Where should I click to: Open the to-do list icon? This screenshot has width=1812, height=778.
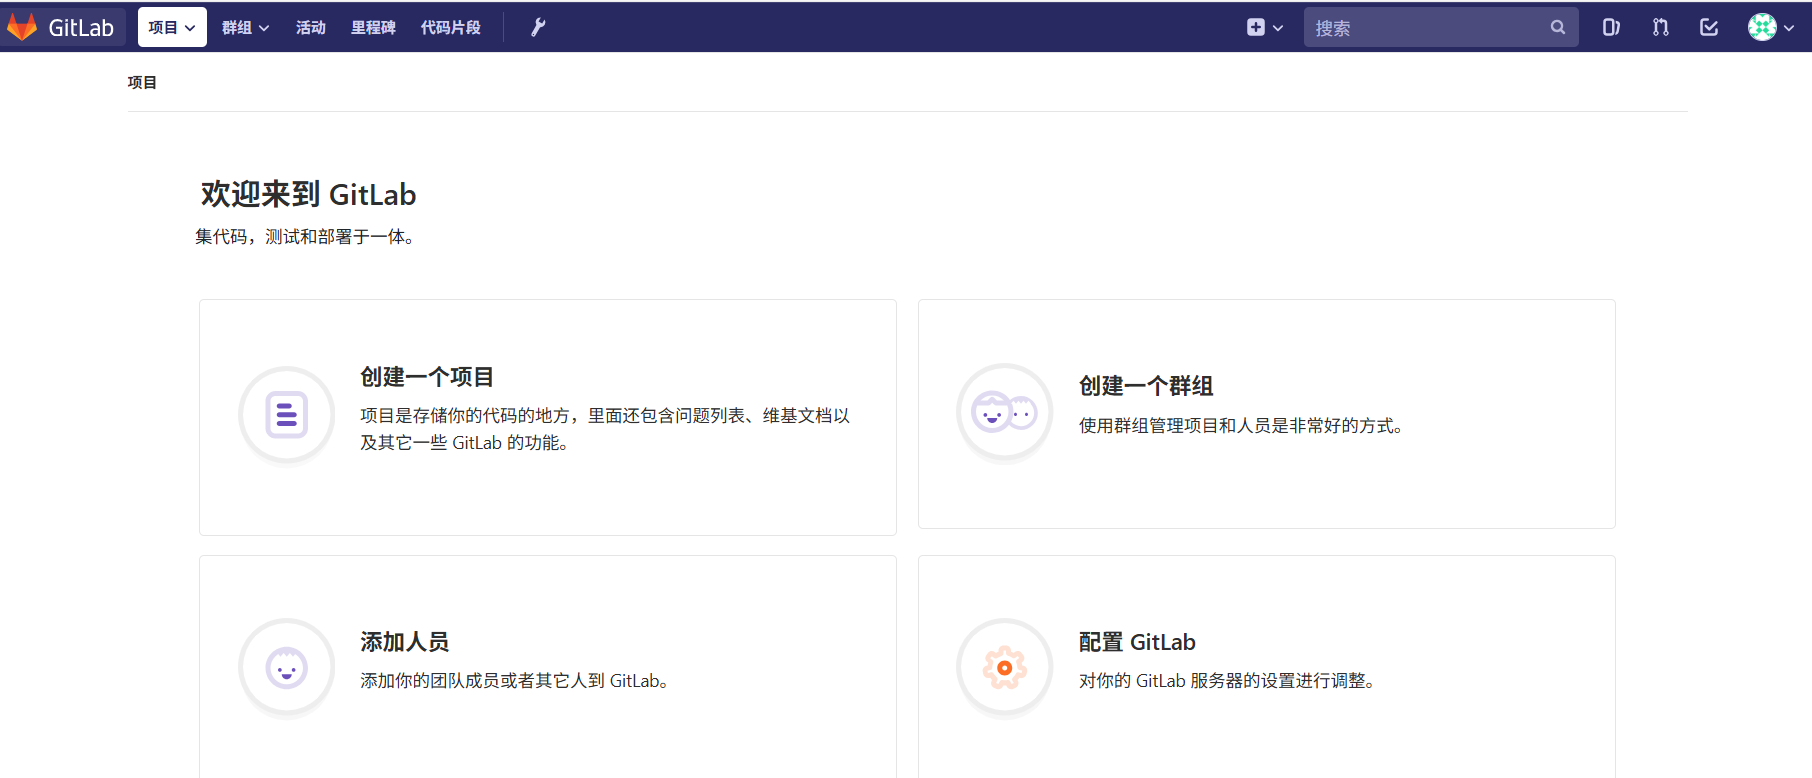(1709, 27)
